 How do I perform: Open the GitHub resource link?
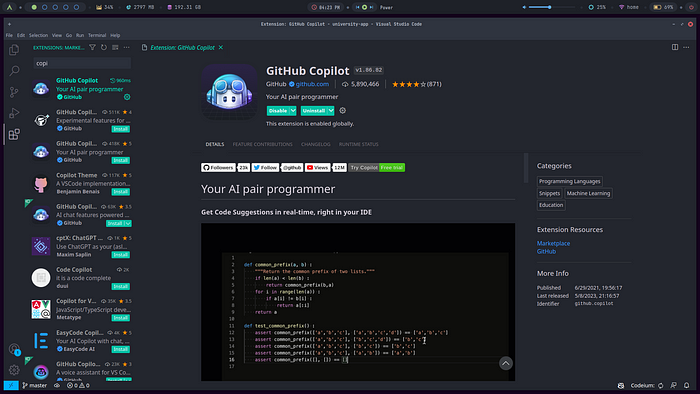[546, 251]
